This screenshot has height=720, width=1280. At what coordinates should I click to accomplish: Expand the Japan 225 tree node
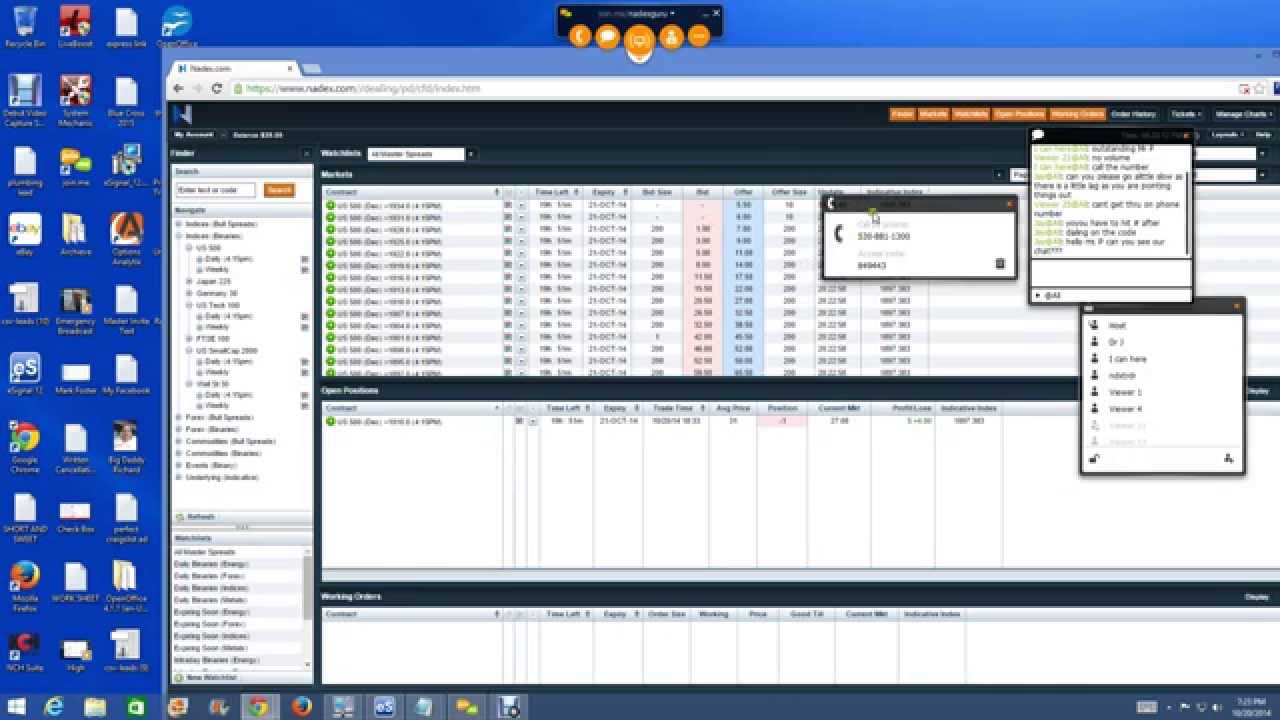pyautogui.click(x=189, y=282)
